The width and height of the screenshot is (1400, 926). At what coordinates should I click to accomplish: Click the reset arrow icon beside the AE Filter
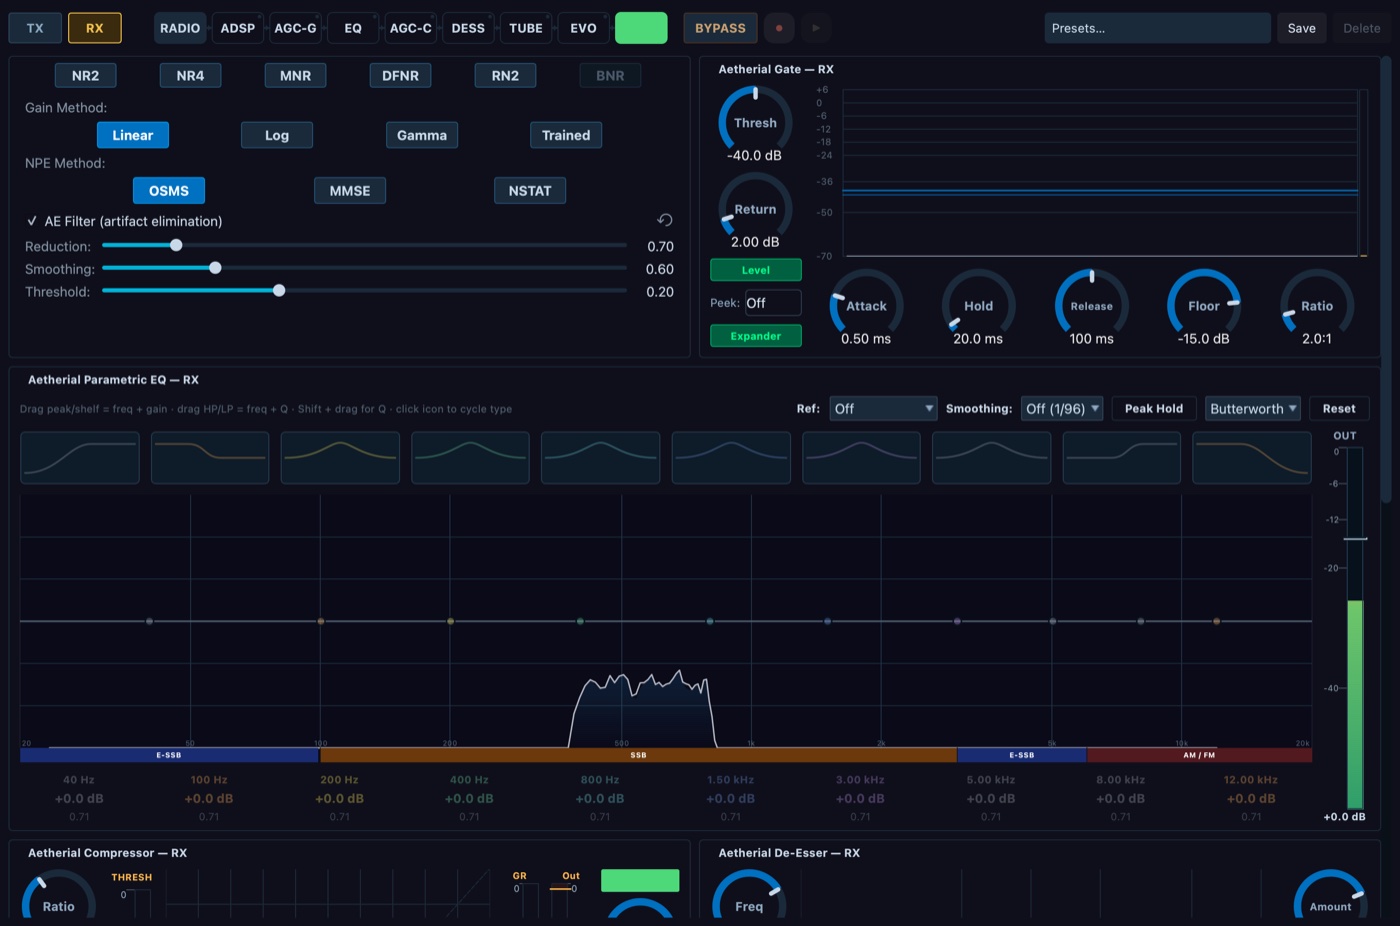click(665, 220)
